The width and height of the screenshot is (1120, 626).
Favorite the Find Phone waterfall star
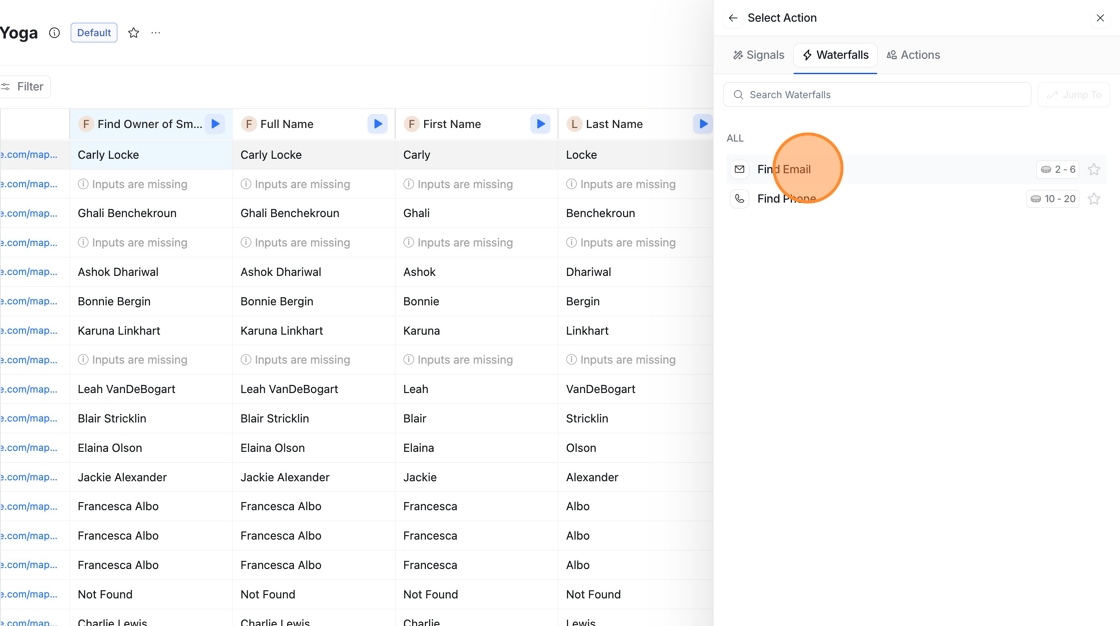point(1094,199)
